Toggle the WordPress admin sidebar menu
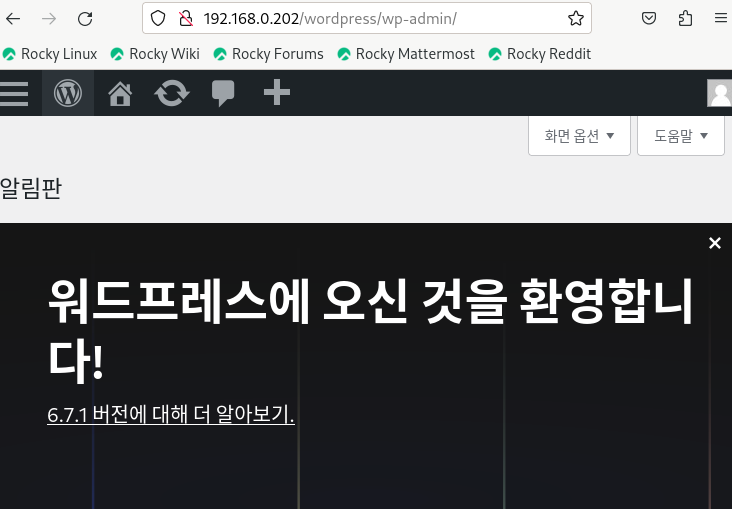 coord(14,93)
